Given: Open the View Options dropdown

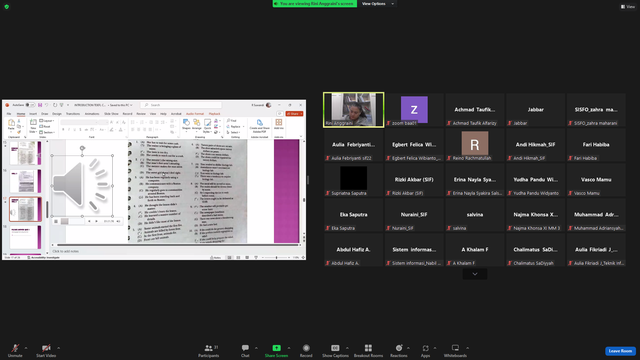Looking at the screenshot, I should pos(378,4).
